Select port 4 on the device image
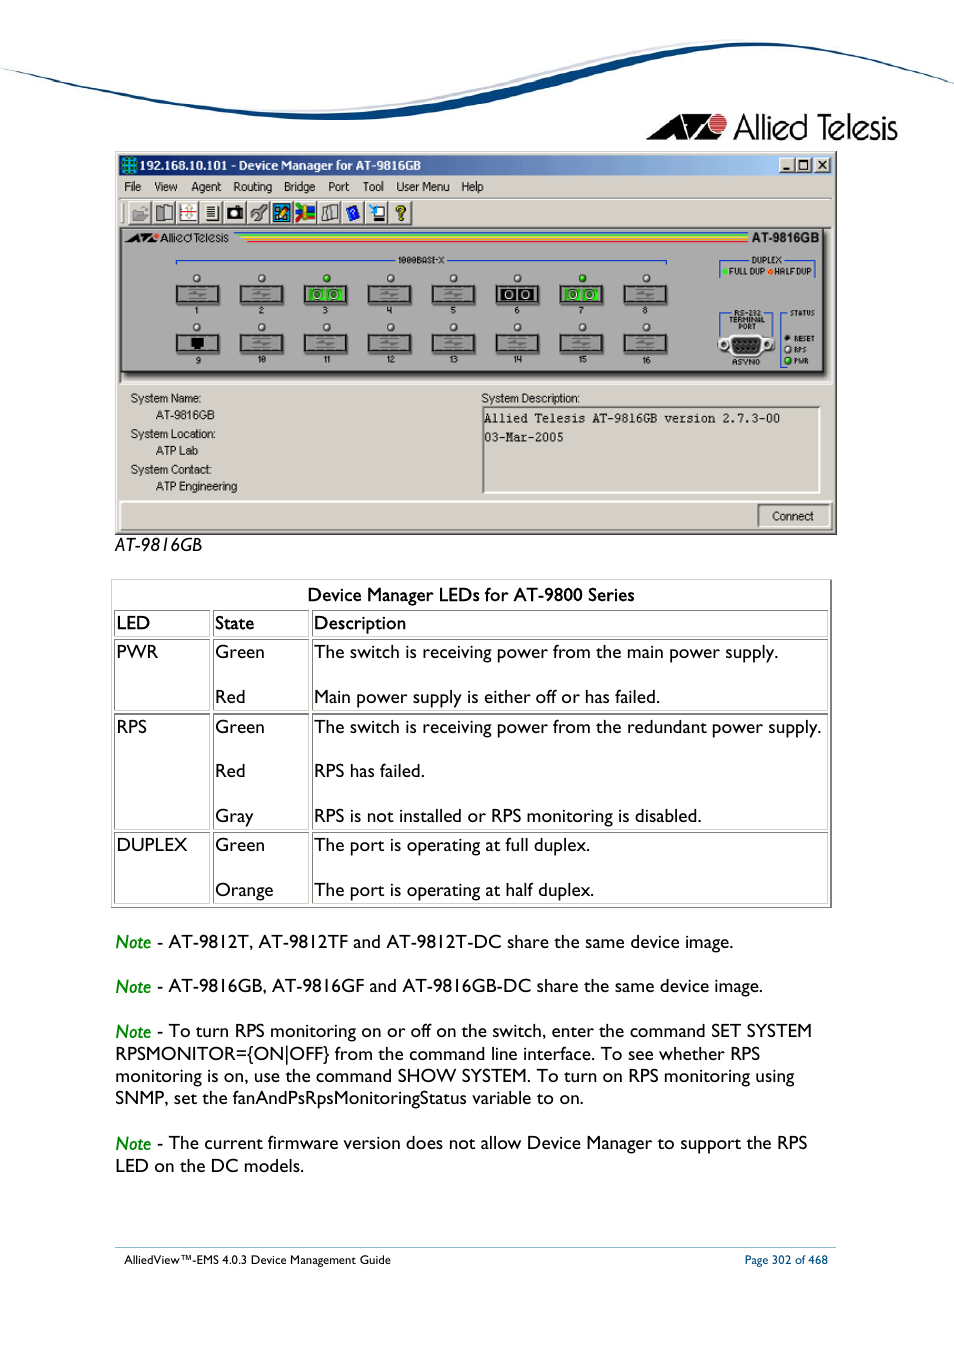The width and height of the screenshot is (954, 1351). (389, 294)
